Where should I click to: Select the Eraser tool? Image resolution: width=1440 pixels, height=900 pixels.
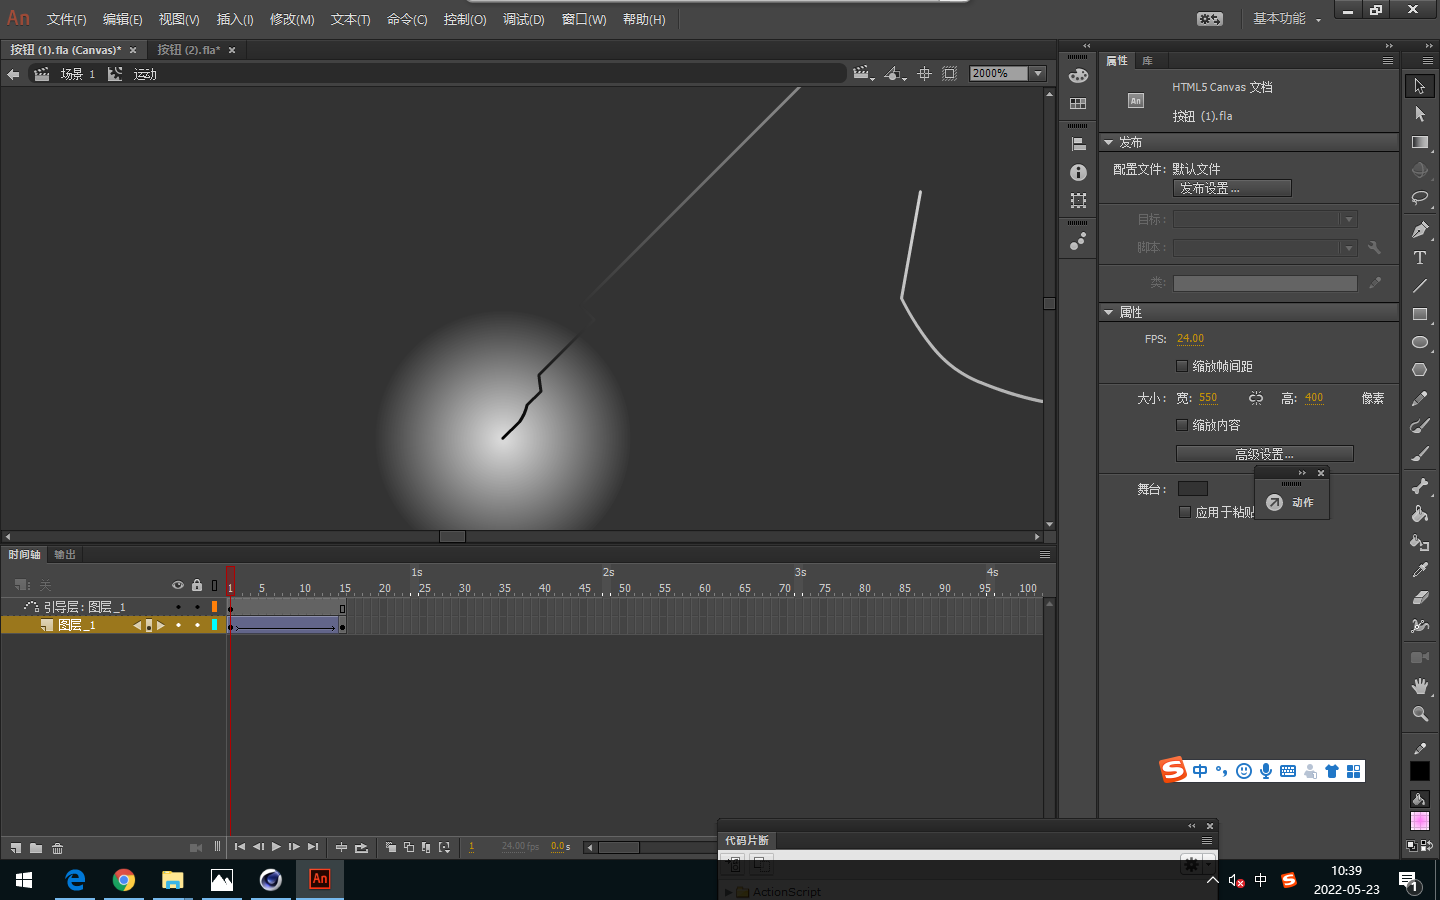click(1419, 598)
